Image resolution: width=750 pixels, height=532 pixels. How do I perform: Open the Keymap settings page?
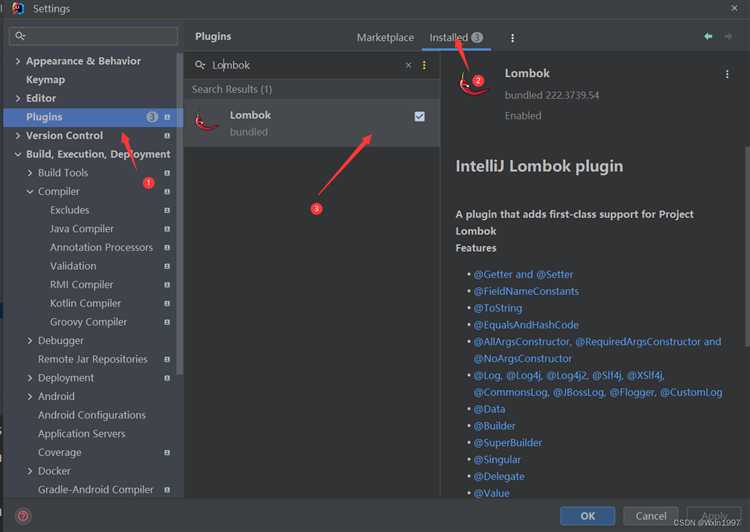(45, 79)
